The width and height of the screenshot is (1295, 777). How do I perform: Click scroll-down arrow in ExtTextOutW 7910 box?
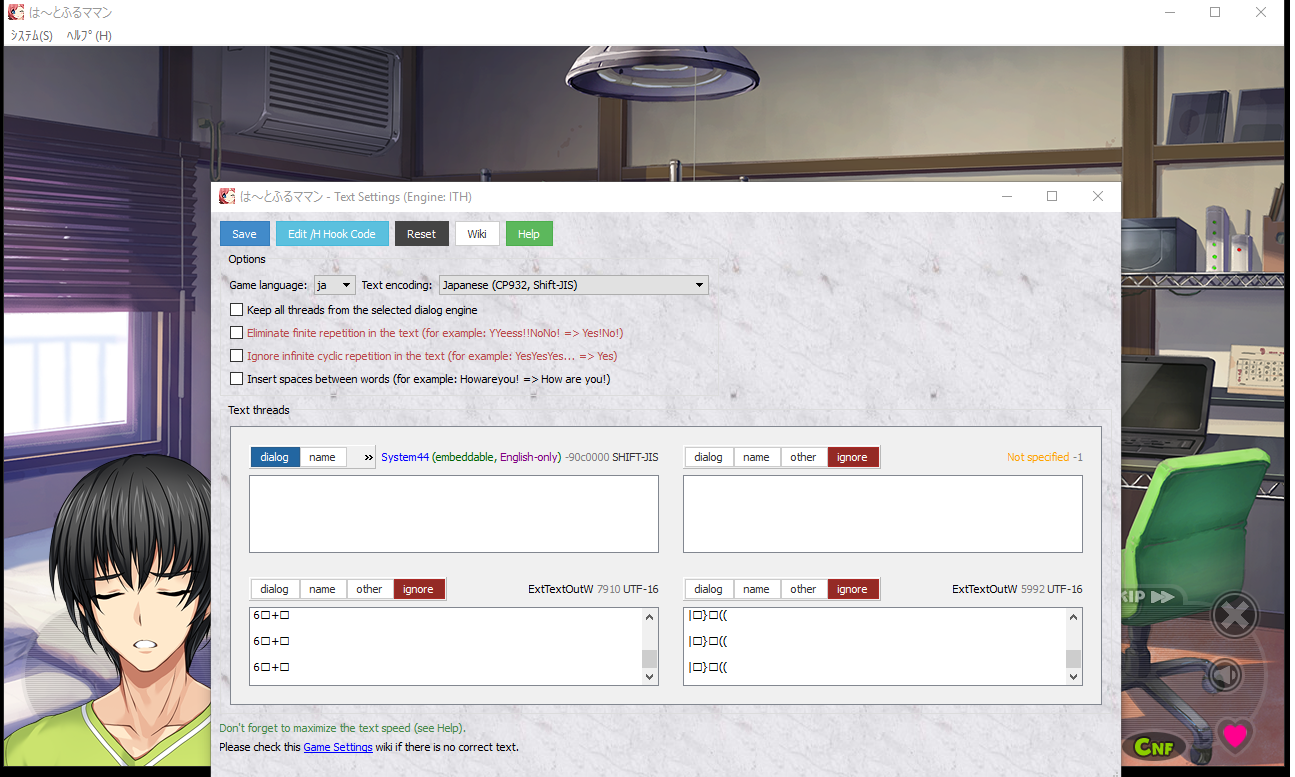pos(650,677)
